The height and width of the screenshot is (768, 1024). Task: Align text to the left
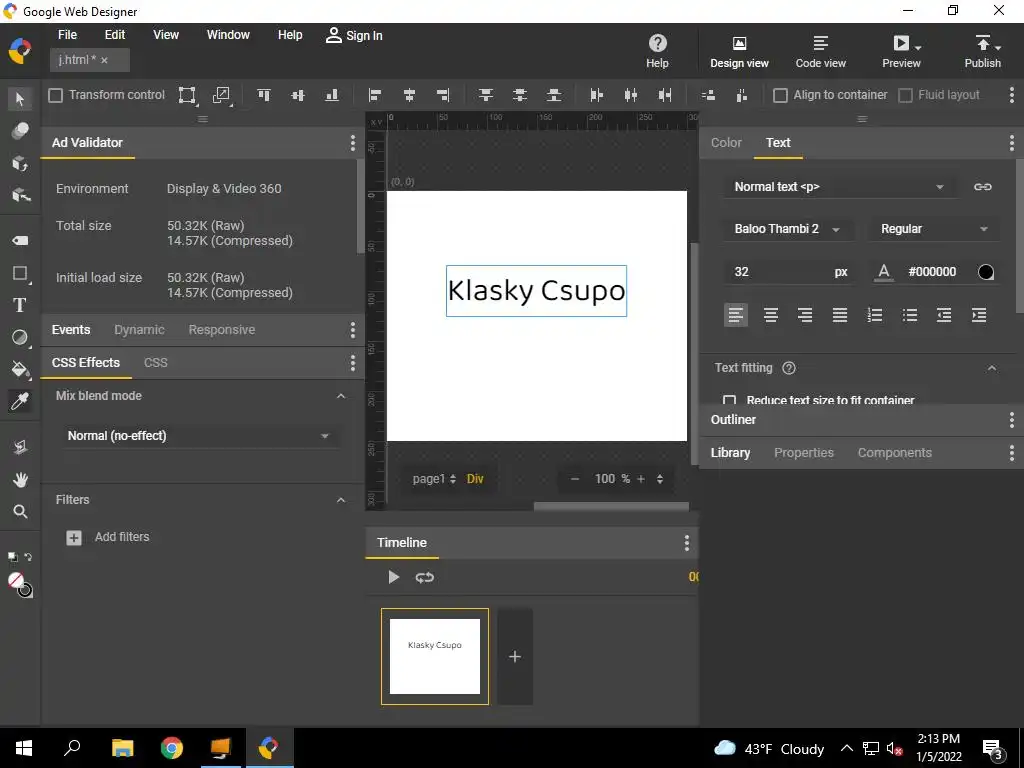click(736, 315)
